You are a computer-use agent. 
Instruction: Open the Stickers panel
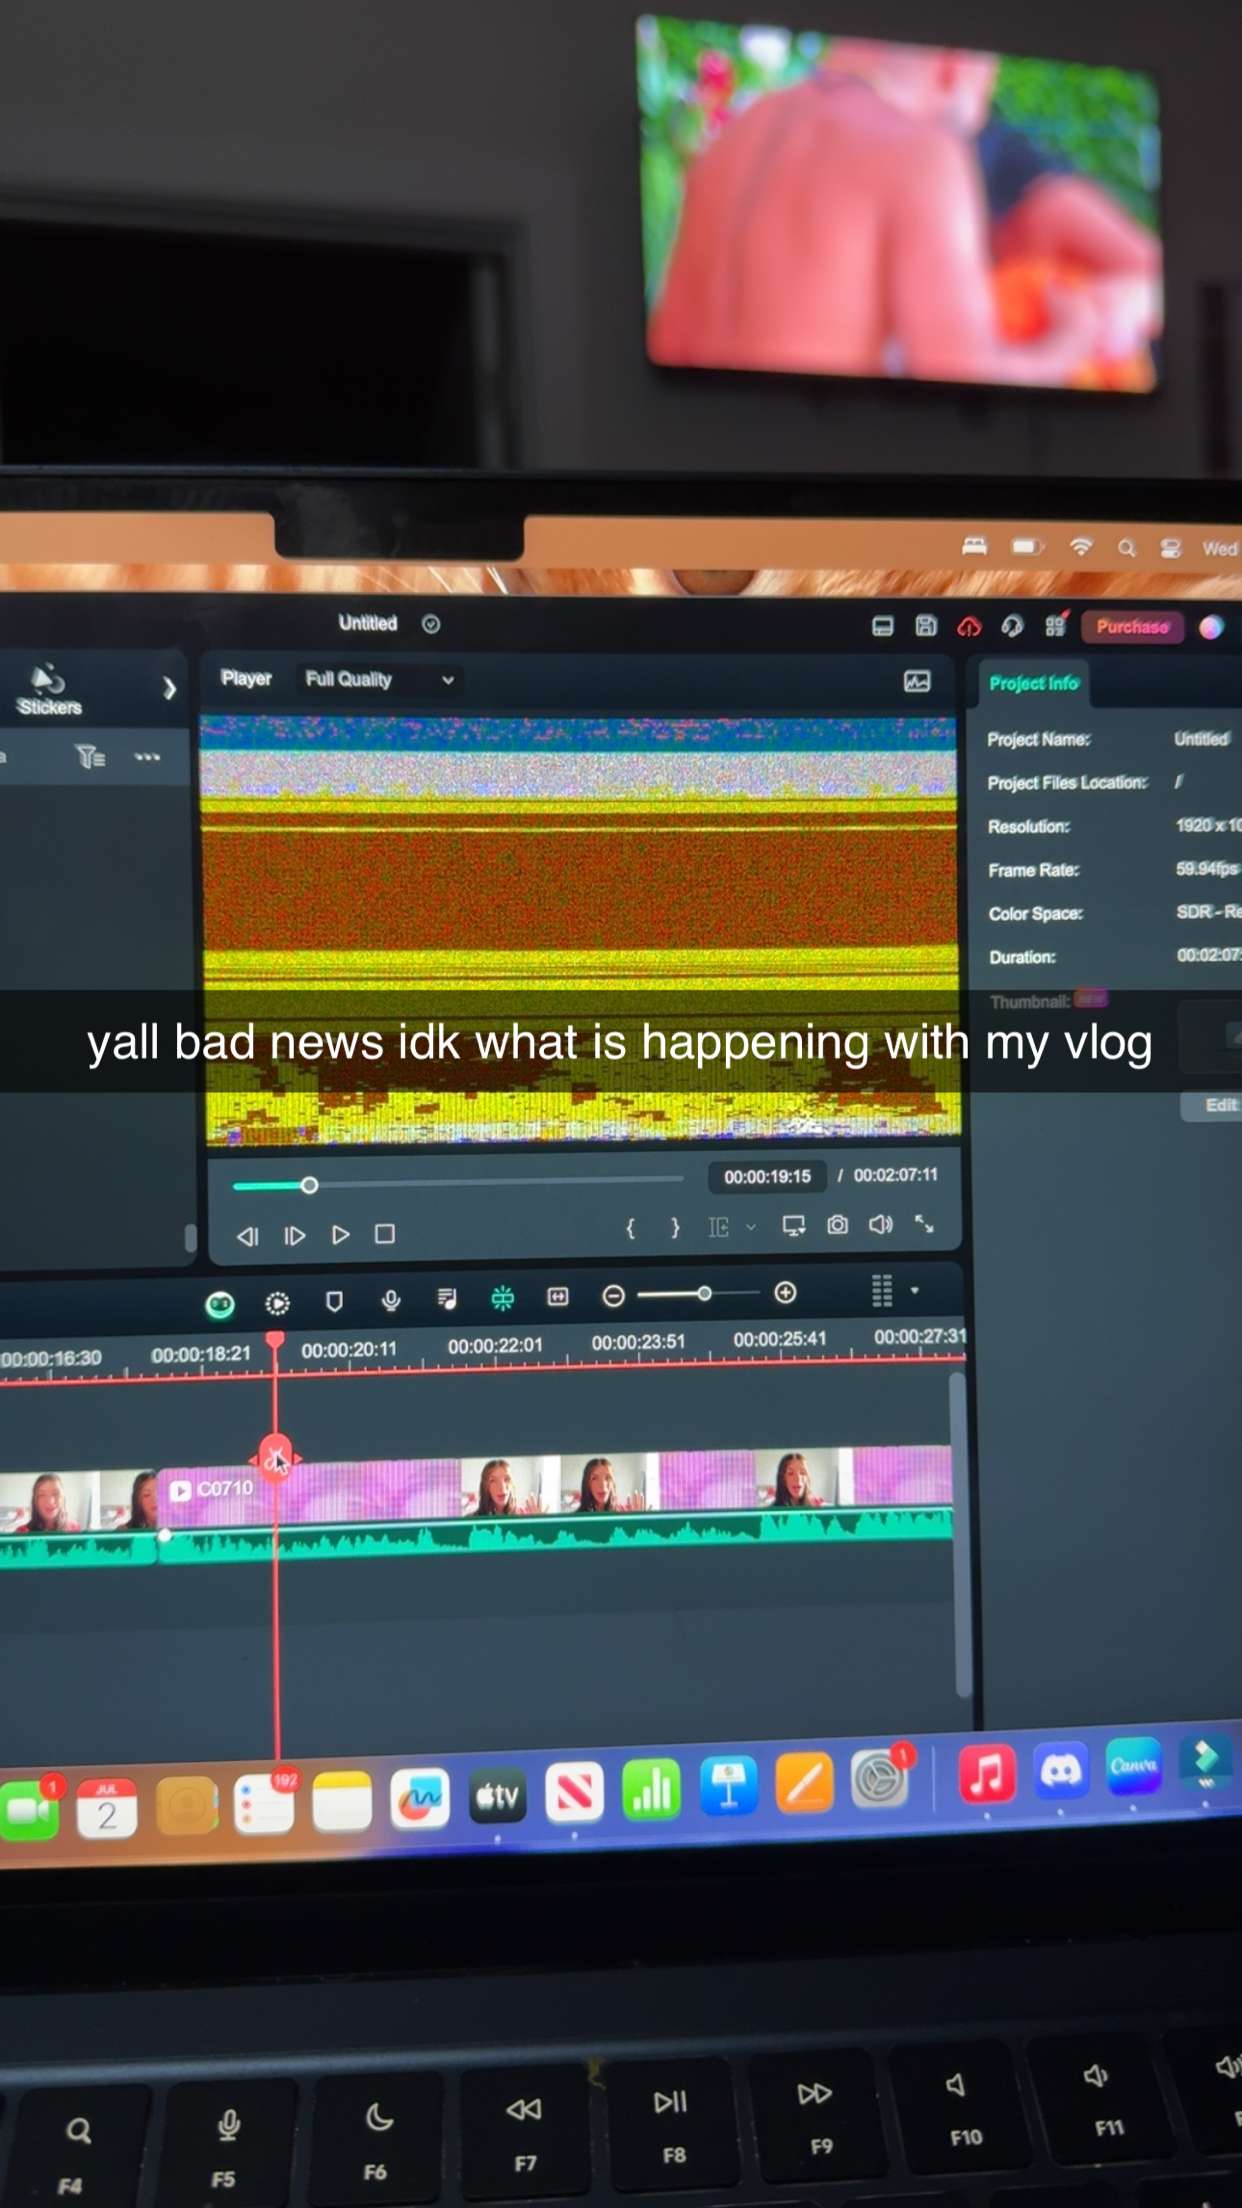coord(48,690)
